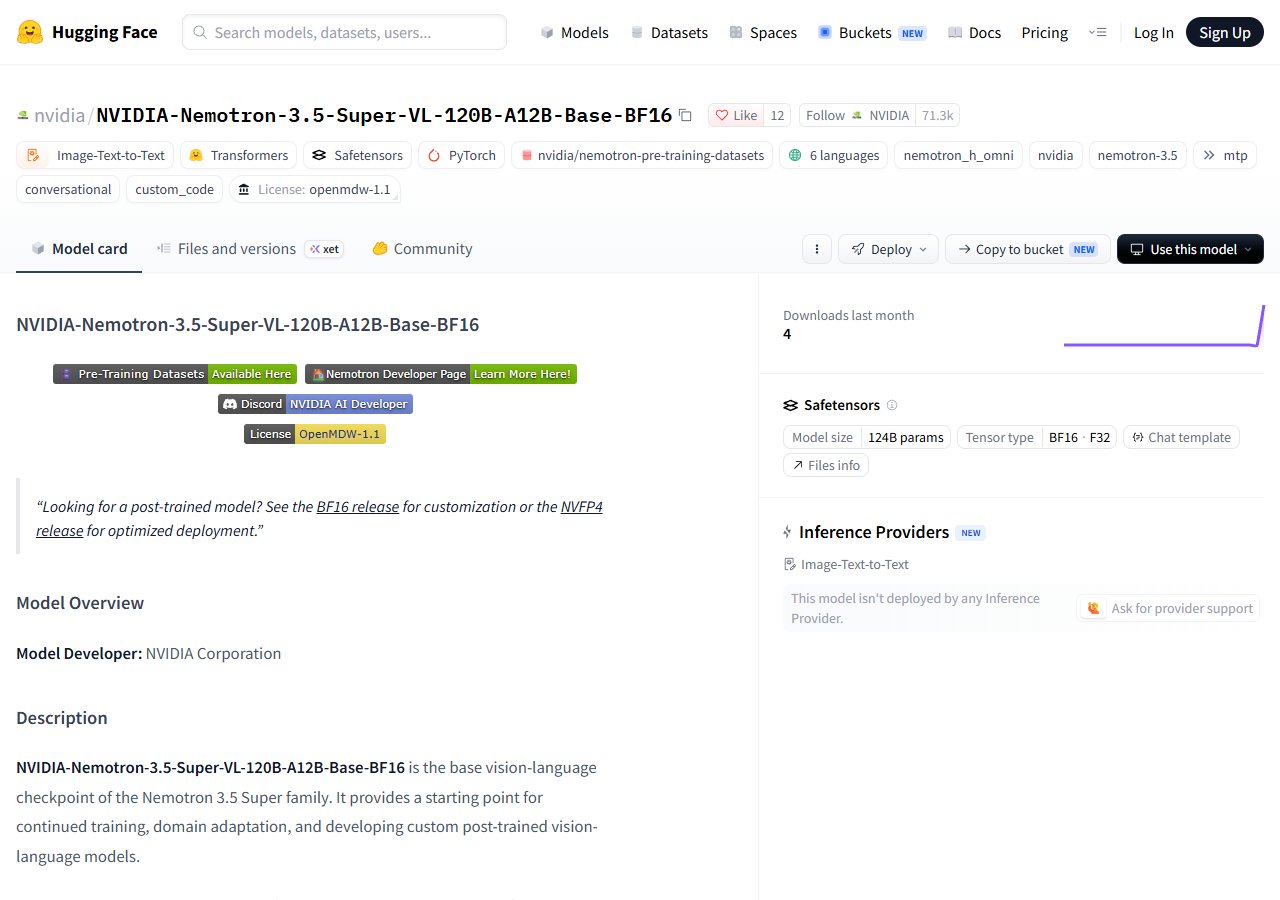Expand the 6 languages tag
Viewport: 1280px width, 900px height.
pyautogui.click(x=834, y=155)
